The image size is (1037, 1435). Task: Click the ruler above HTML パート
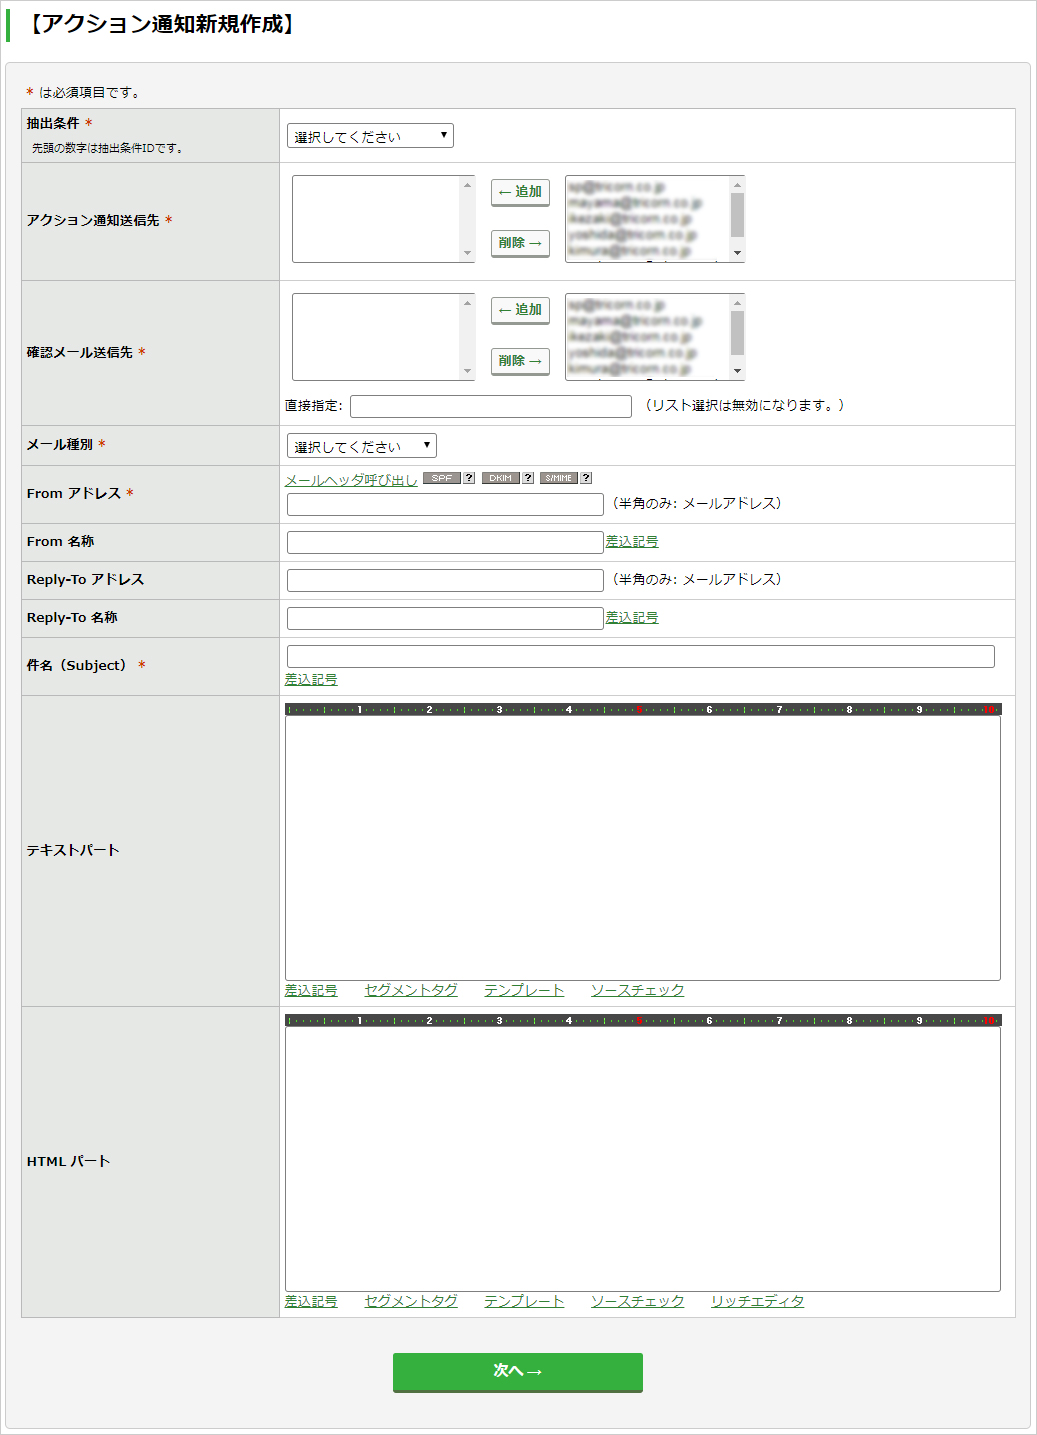pos(643,1020)
